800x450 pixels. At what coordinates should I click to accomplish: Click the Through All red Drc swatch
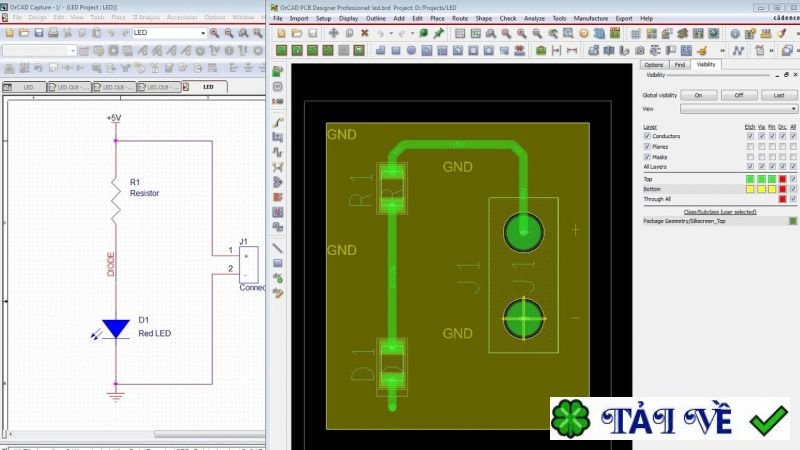click(782, 199)
